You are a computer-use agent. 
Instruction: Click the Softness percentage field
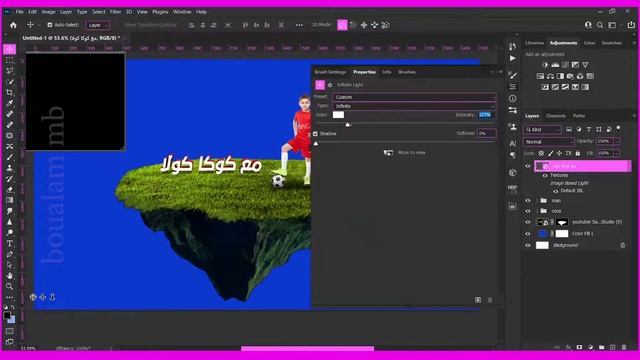tap(487, 133)
